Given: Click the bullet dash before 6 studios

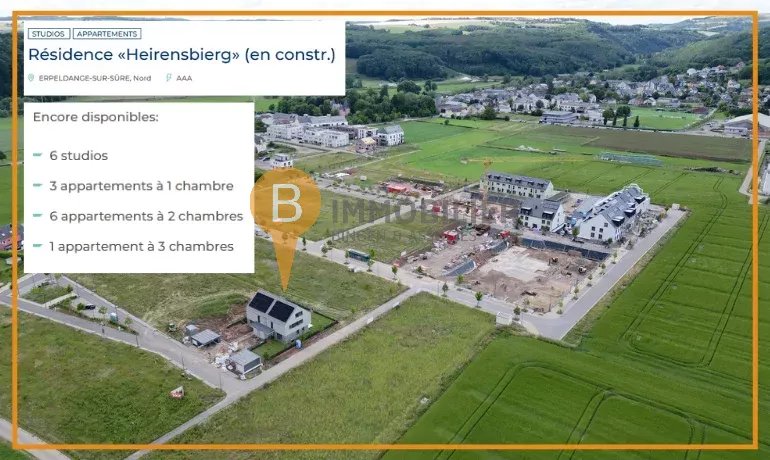Looking at the screenshot, I should [x=38, y=155].
